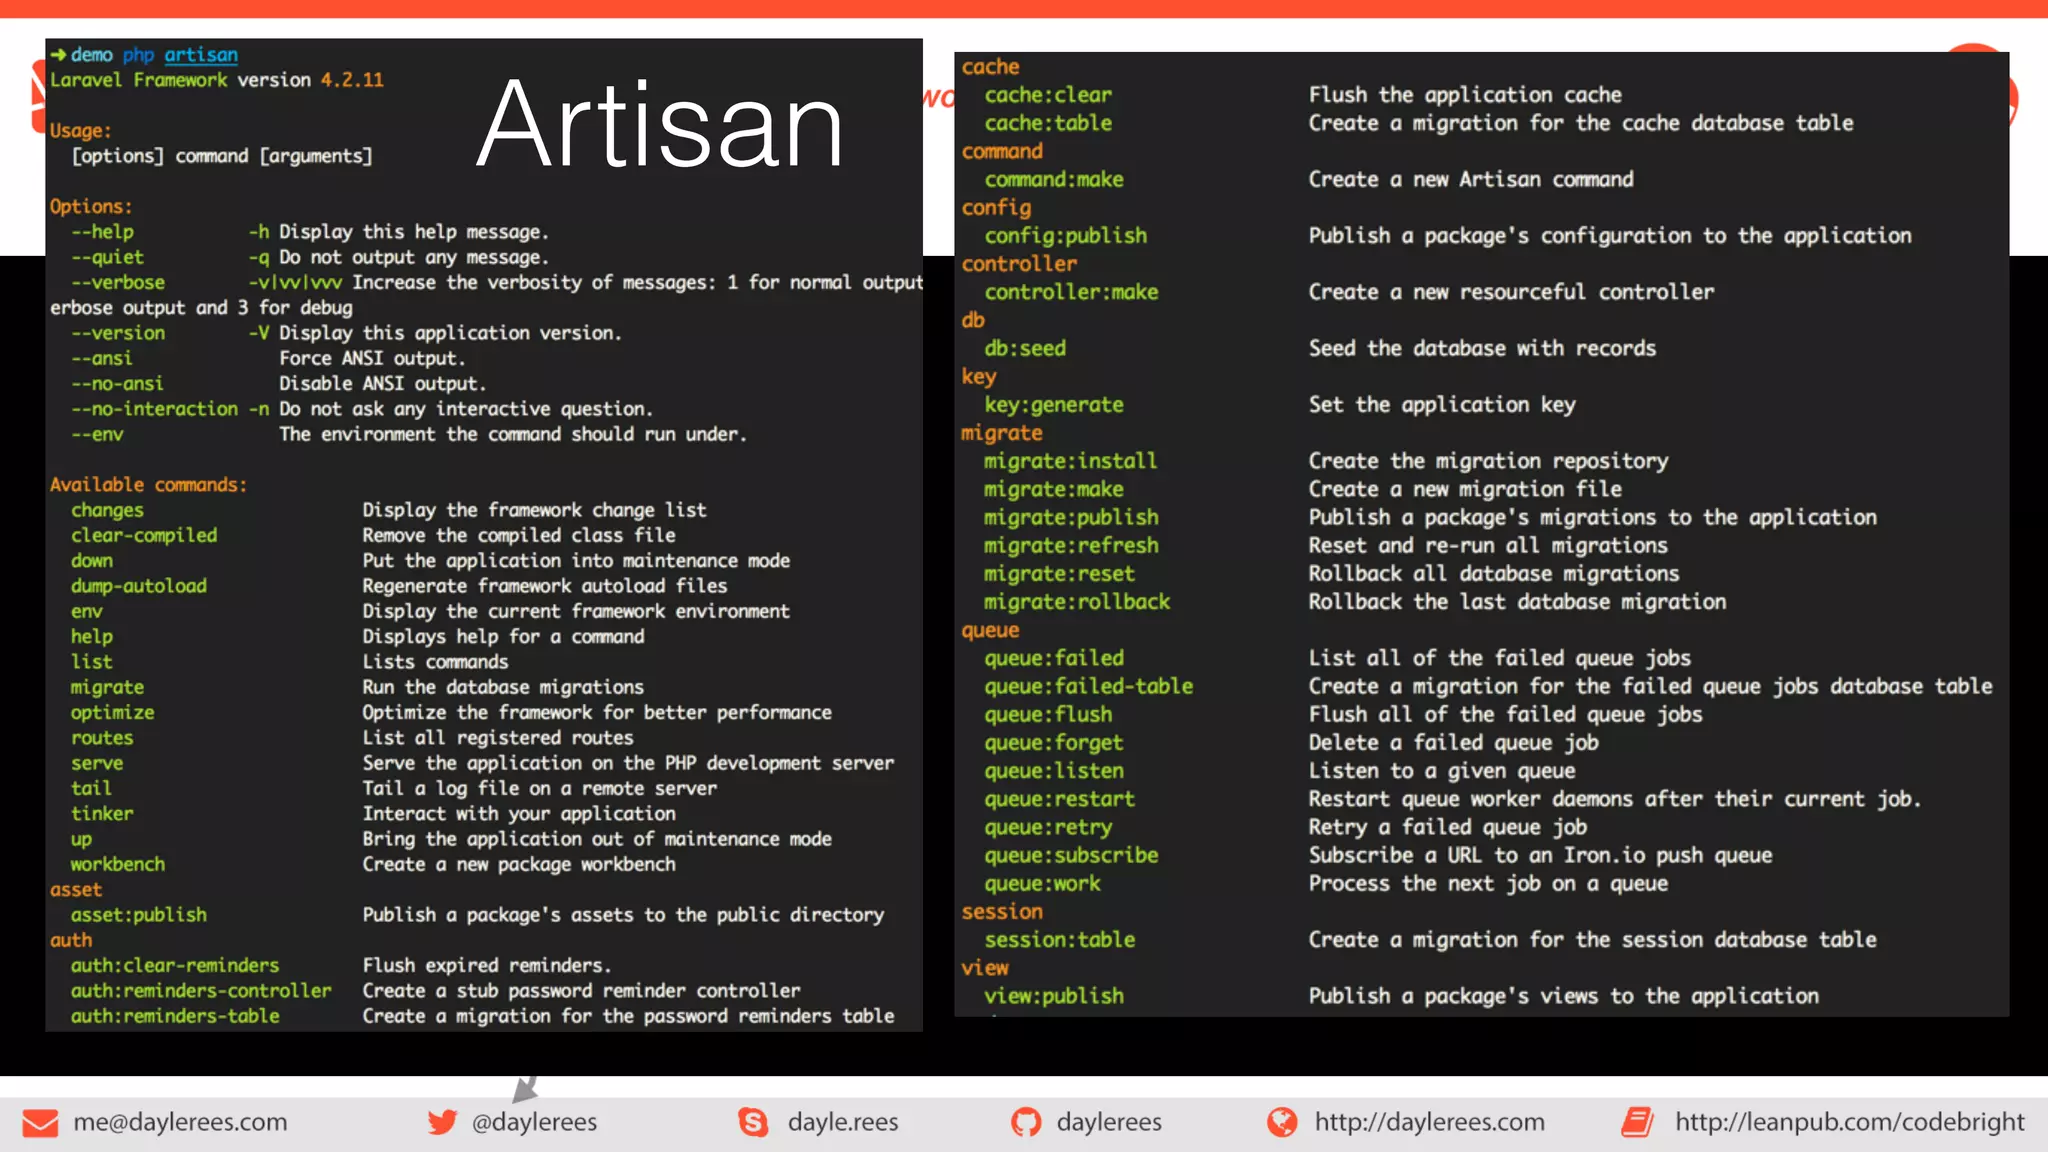Click the 'Available commands:' heading
Screen dimensions: 2048x1152
tap(148, 485)
